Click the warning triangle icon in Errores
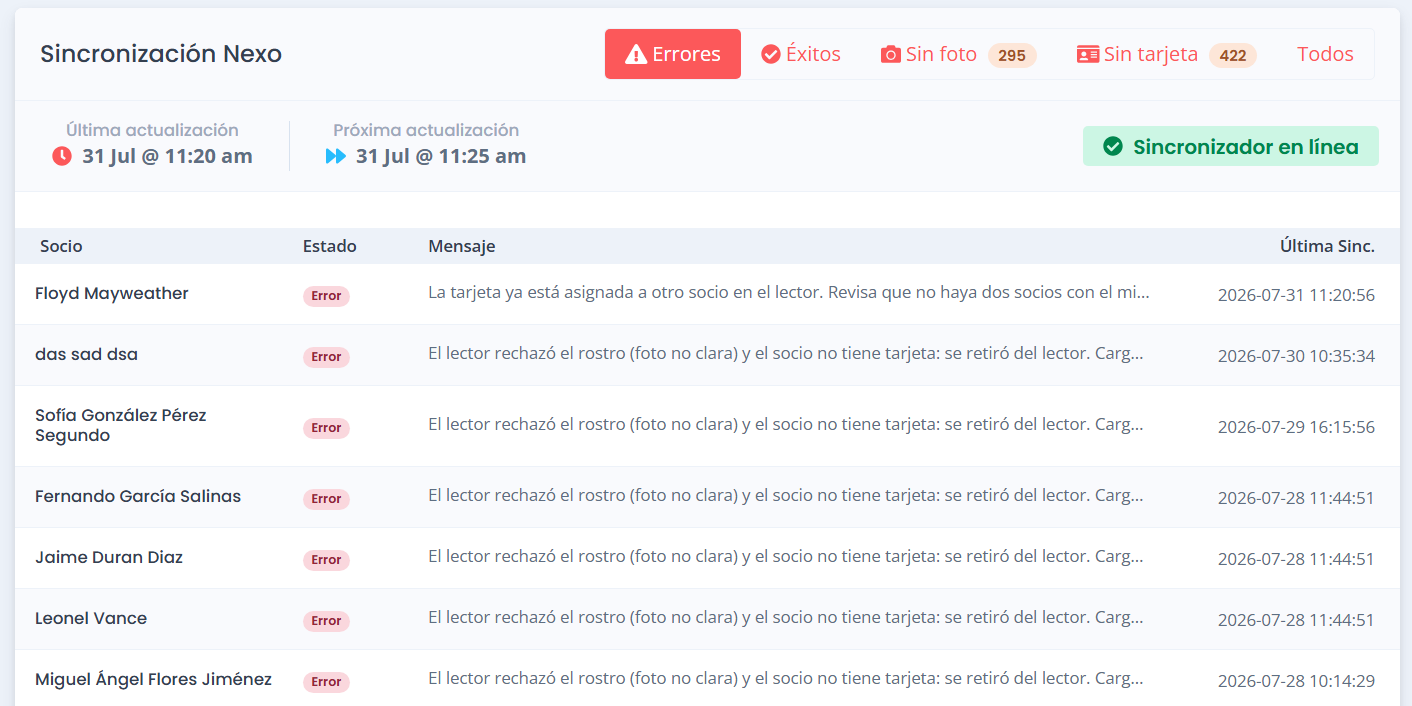This screenshot has width=1412, height=706. coord(636,54)
